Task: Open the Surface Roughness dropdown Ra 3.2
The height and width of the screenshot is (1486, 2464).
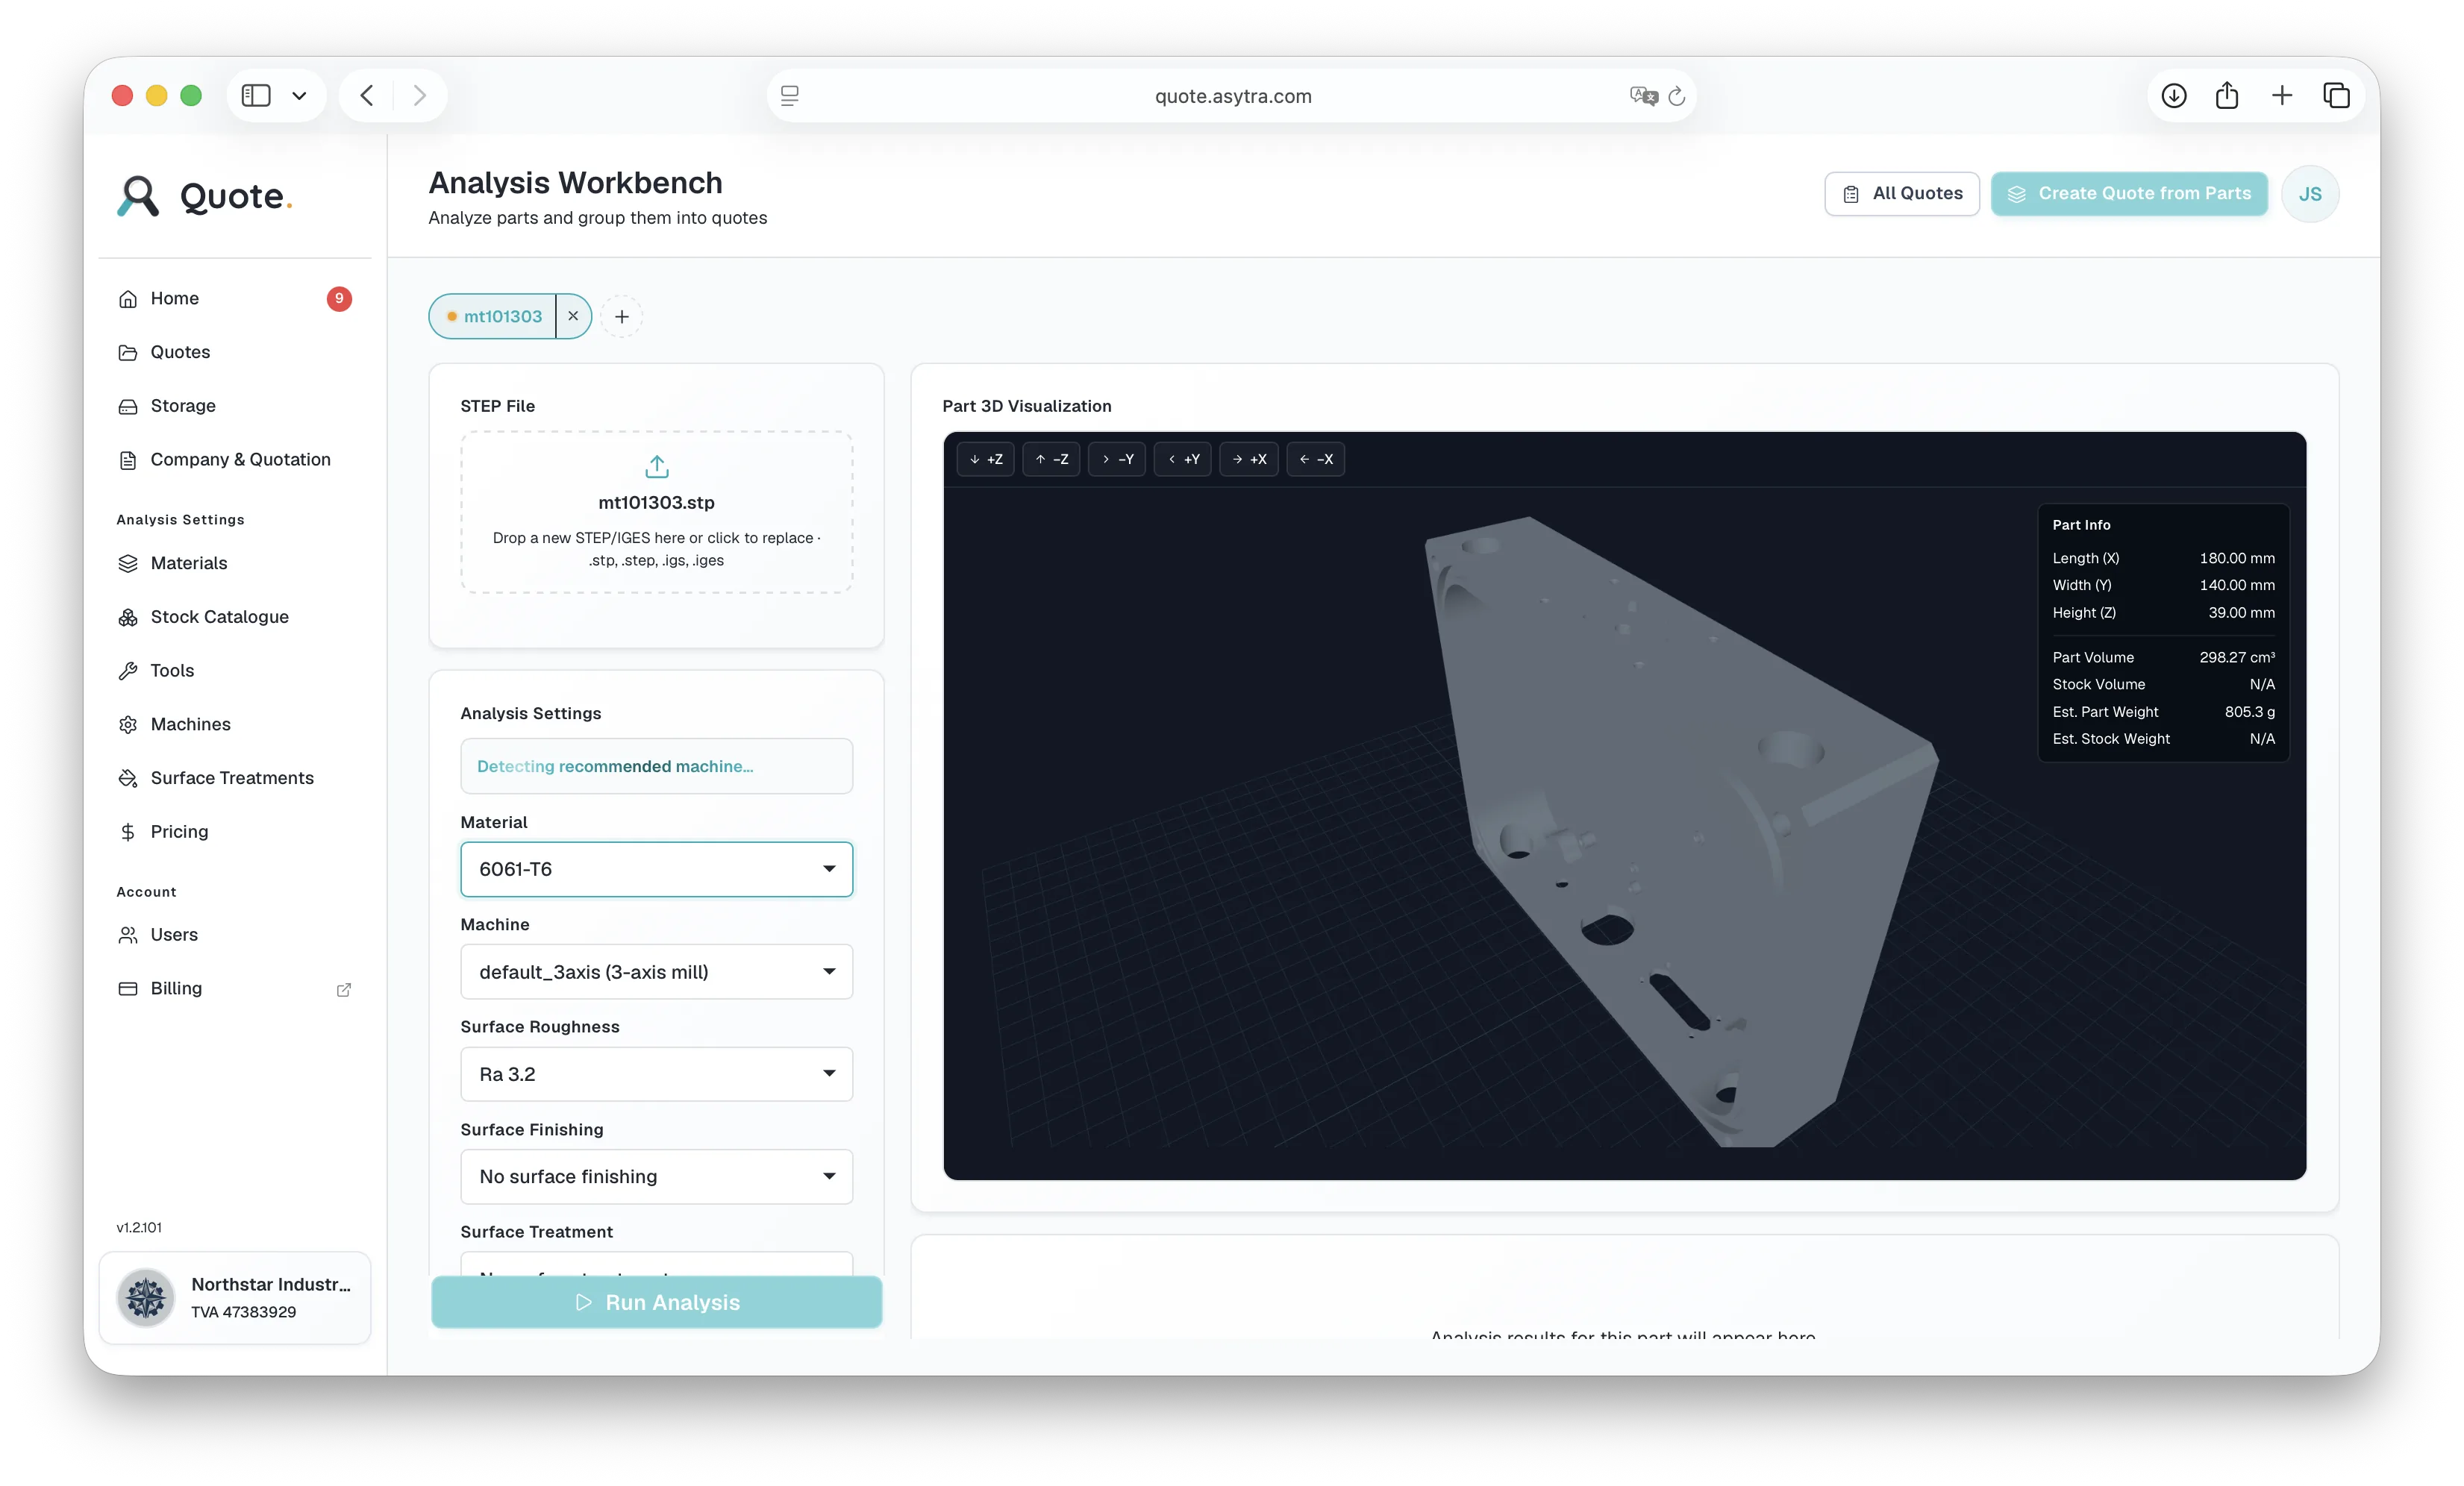Action: [x=656, y=1074]
